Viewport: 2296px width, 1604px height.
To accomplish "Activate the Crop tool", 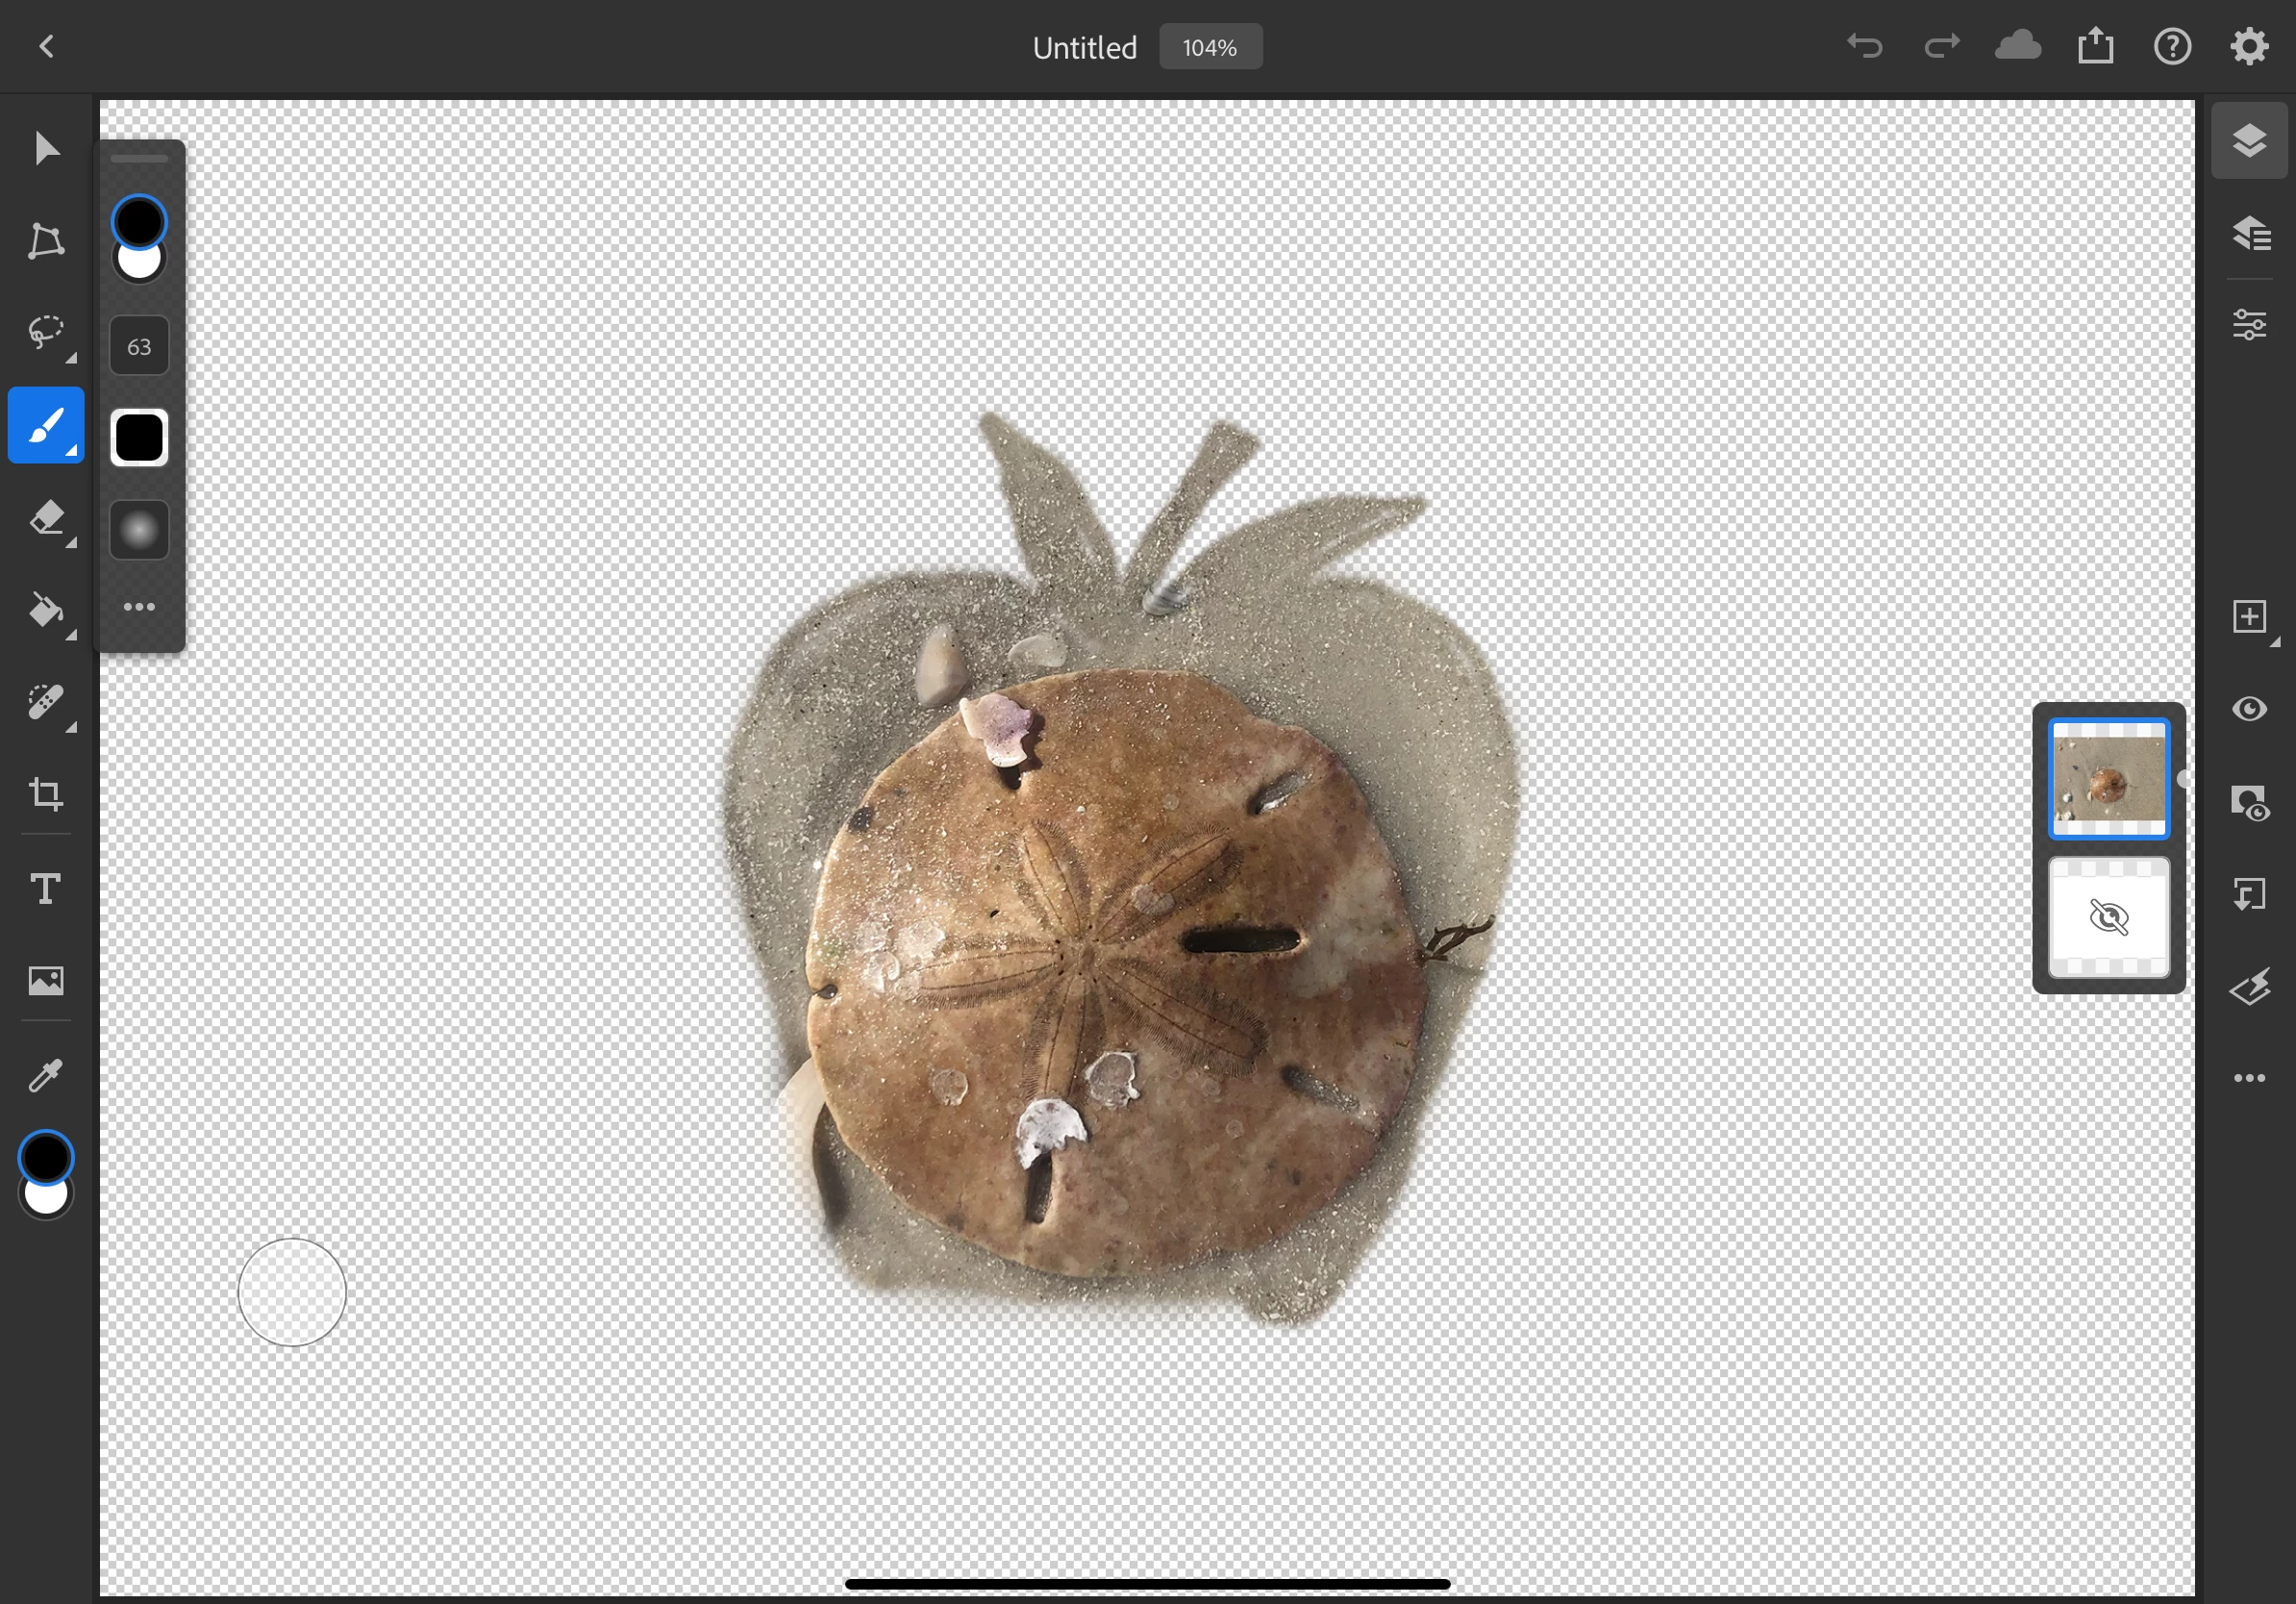I will [46, 794].
